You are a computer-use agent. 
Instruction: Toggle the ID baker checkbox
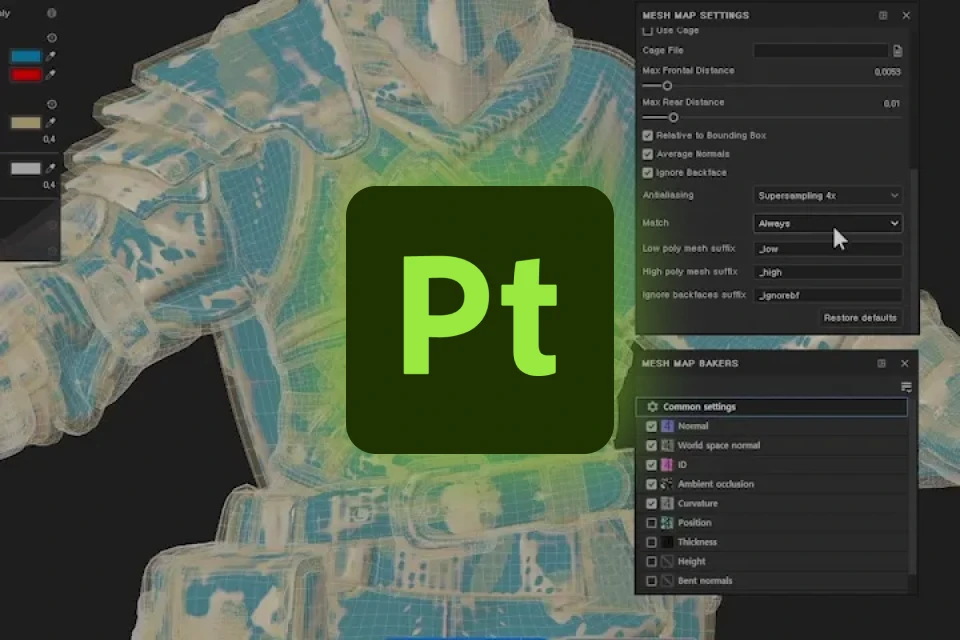point(651,465)
